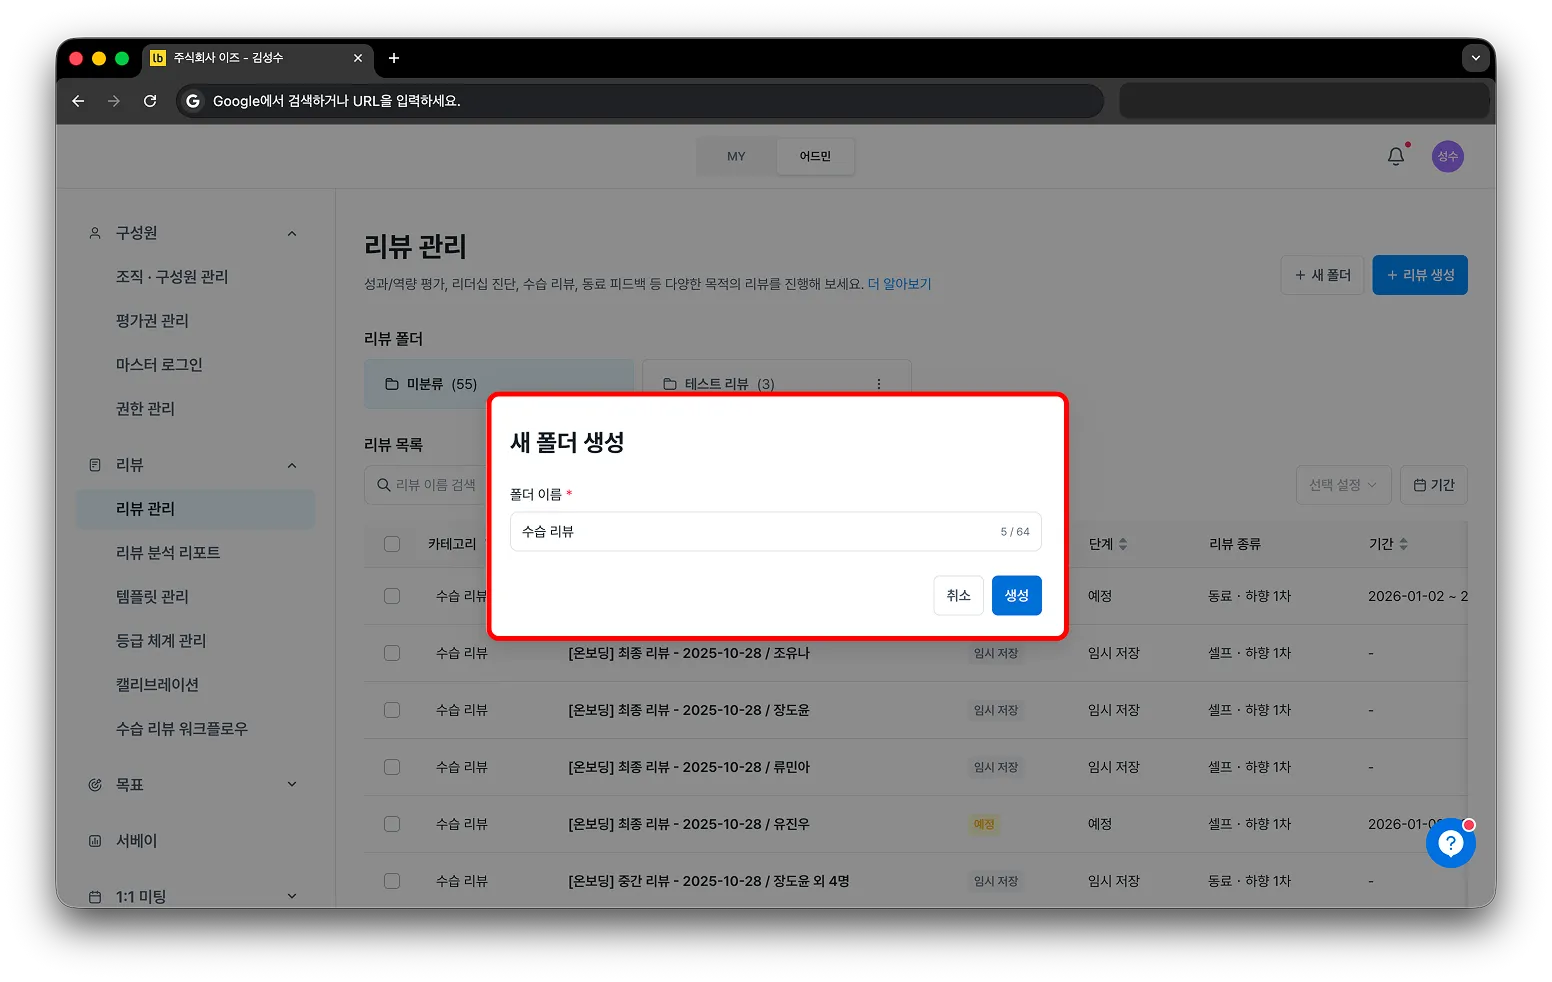Click the 폴더 이름 input field

point(775,532)
